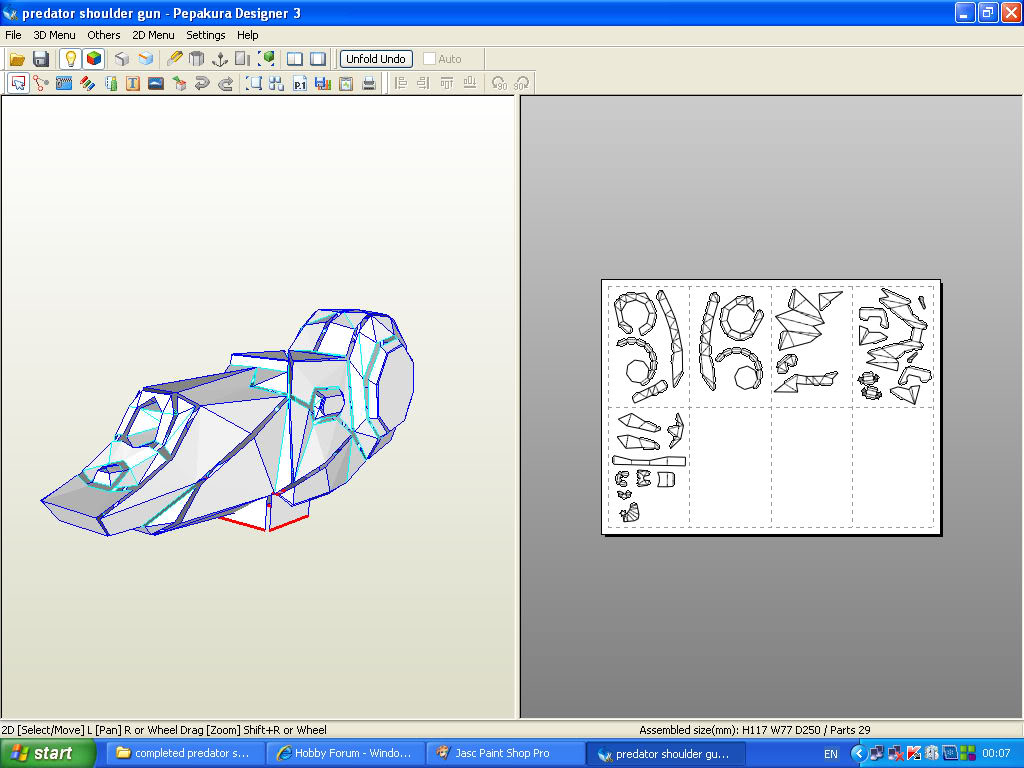Click the green cube fit-view icon
1024x768 pixels.
tap(266, 59)
